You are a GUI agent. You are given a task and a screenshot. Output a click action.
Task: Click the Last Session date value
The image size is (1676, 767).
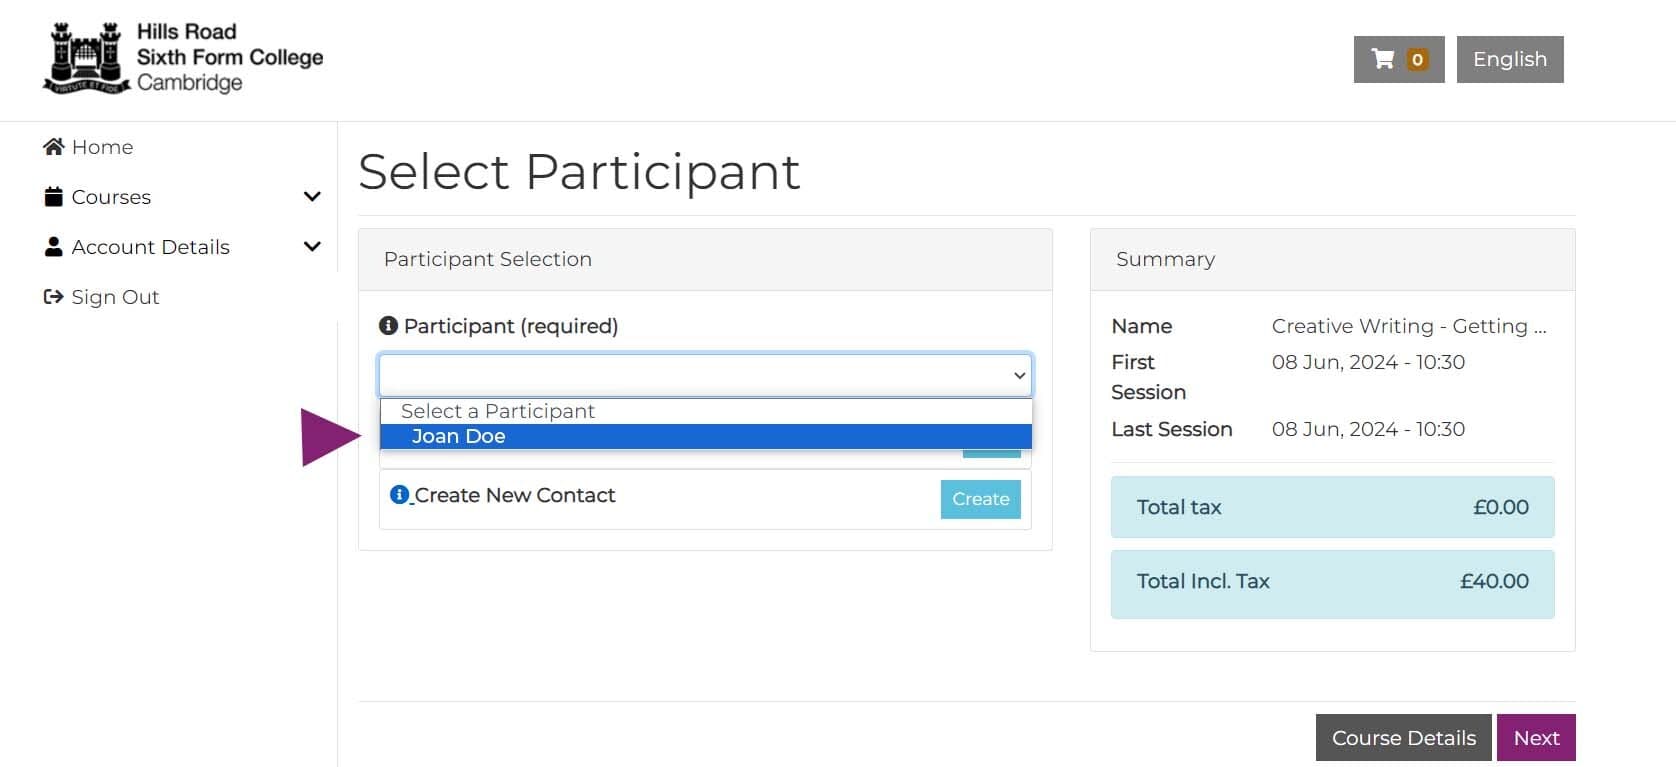[1368, 429]
